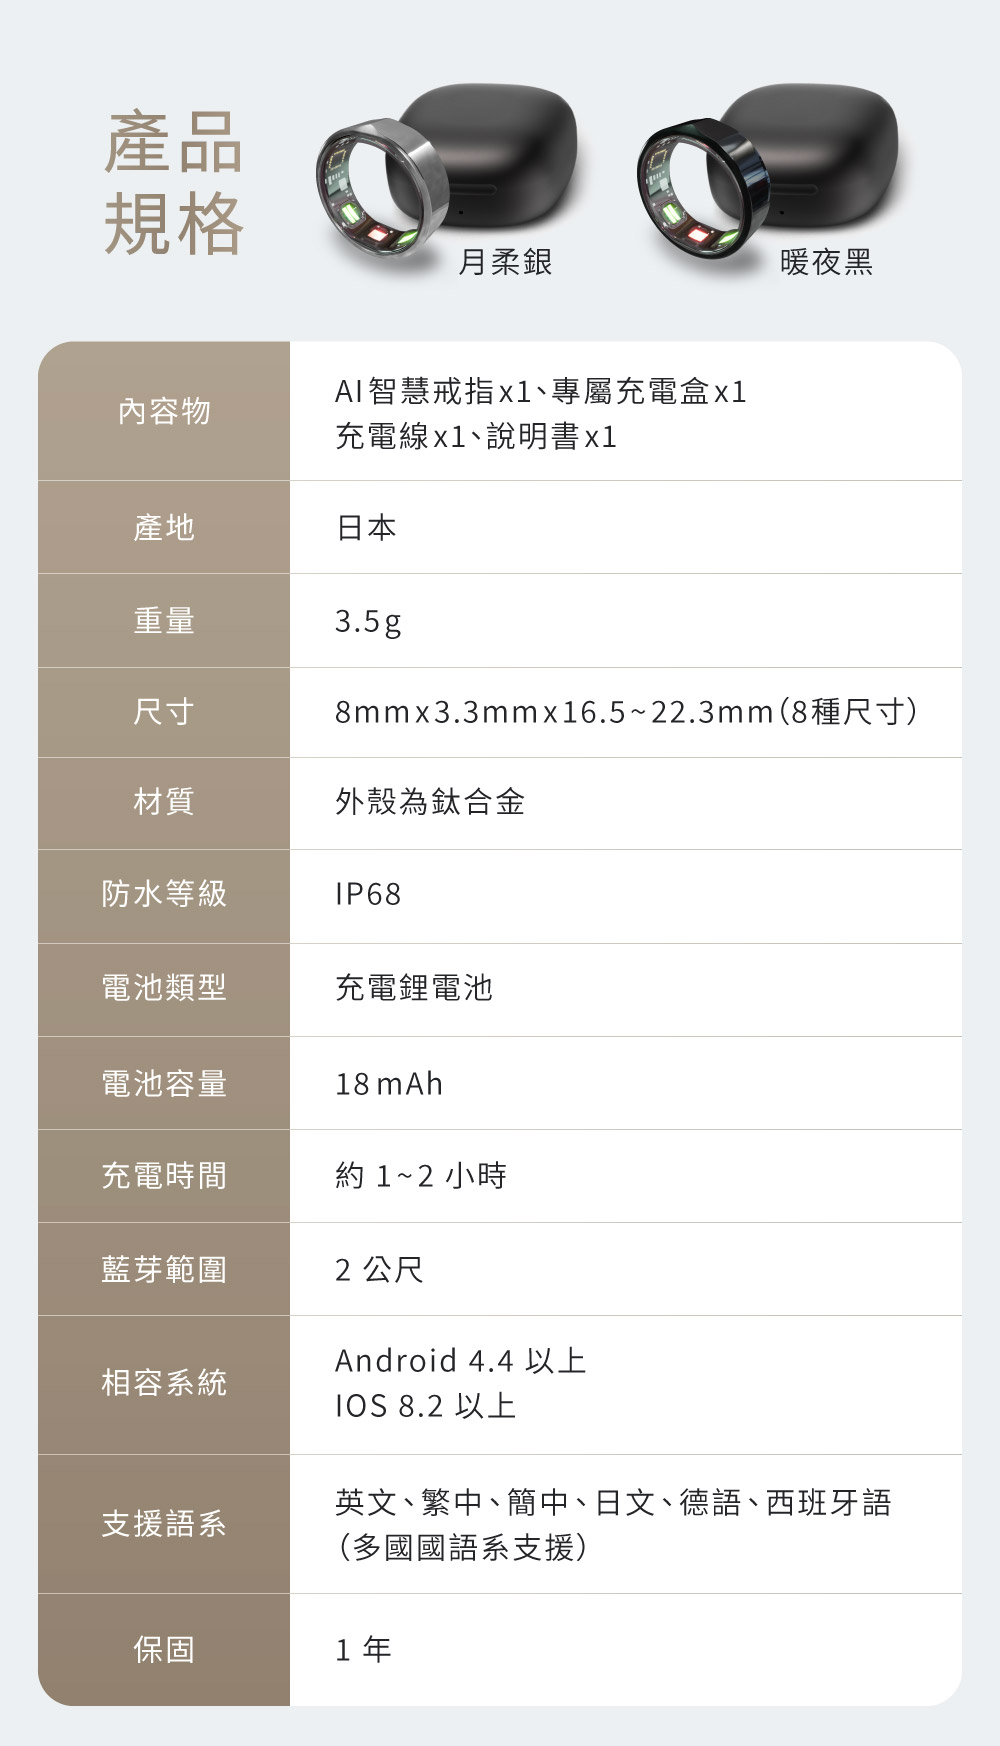
Task: Click the 18mAh battery capacity value
Action: (389, 1084)
